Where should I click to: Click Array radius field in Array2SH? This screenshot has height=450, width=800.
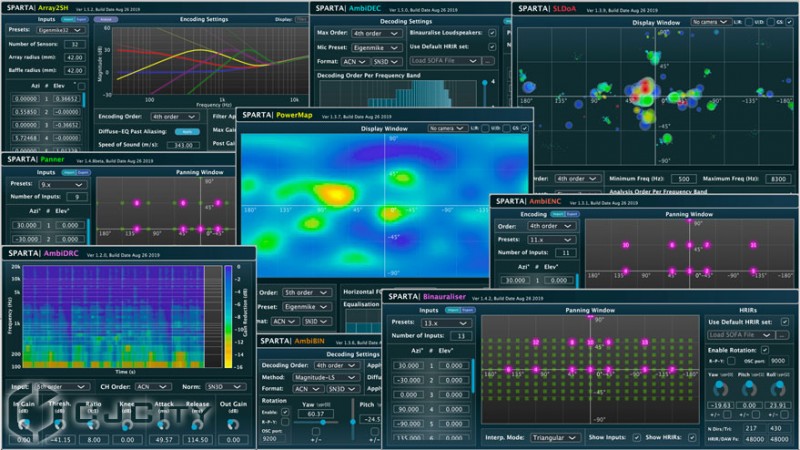[x=74, y=58]
